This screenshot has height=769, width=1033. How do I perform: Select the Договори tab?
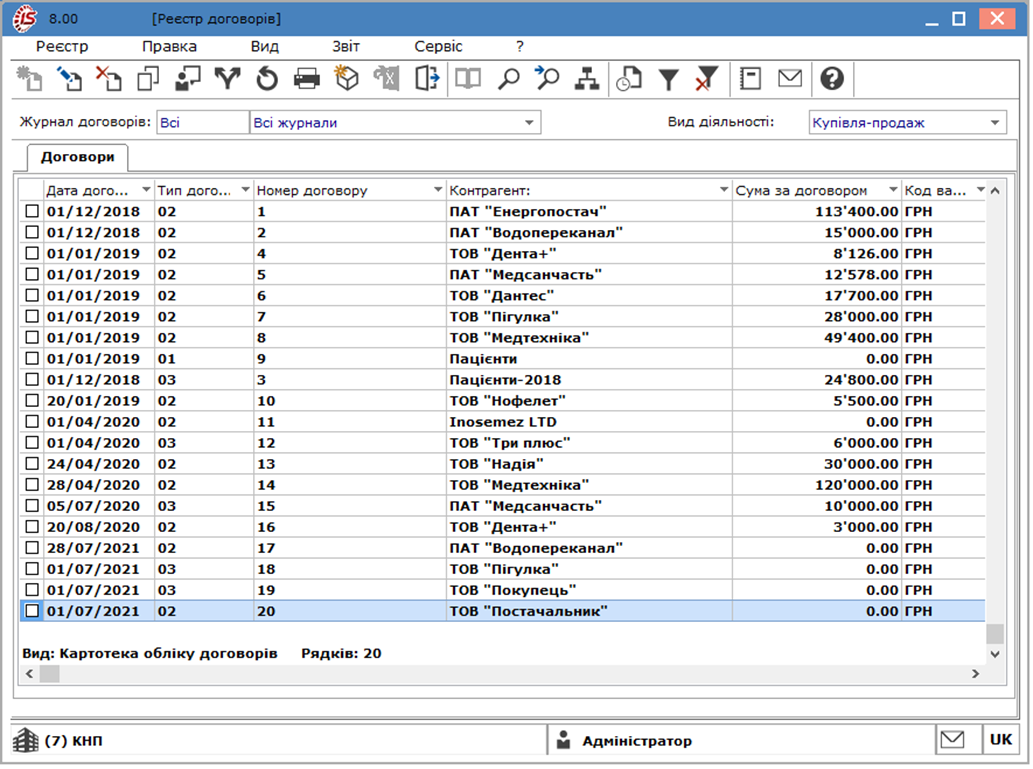point(78,157)
